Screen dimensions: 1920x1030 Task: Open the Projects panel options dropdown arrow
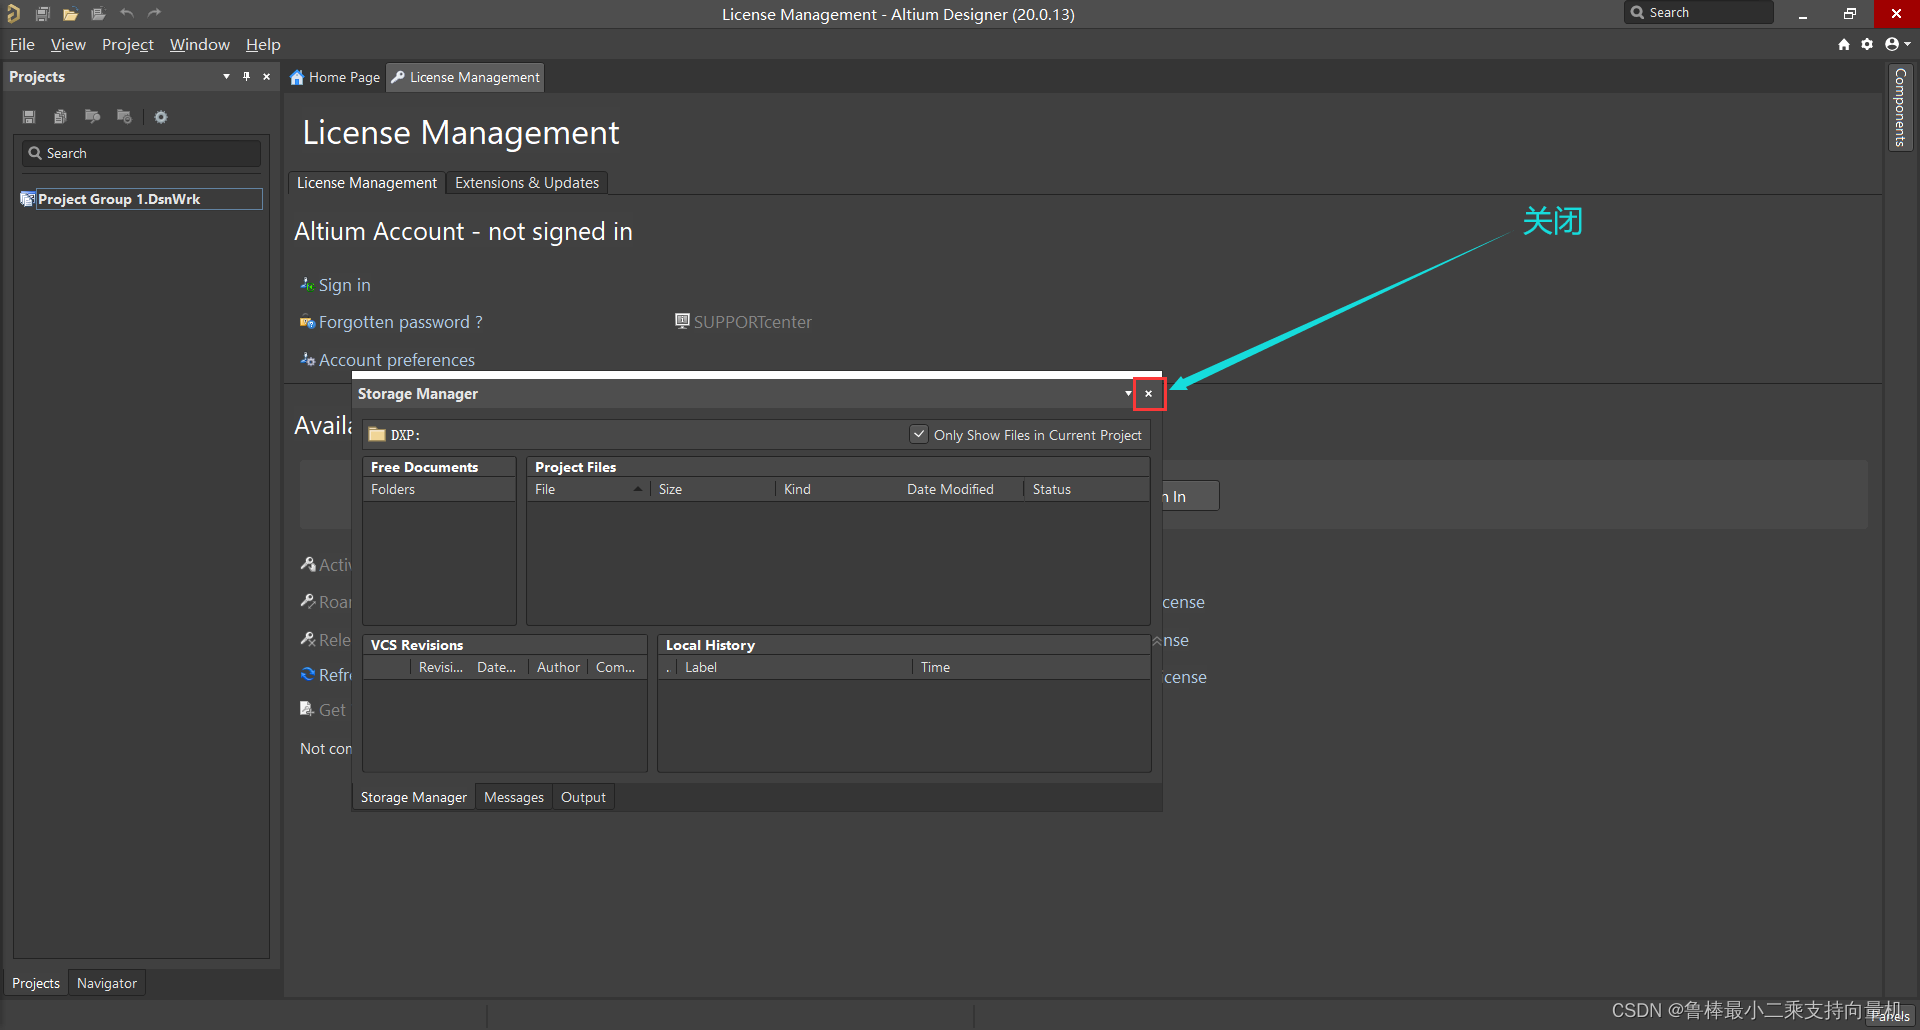pos(226,77)
